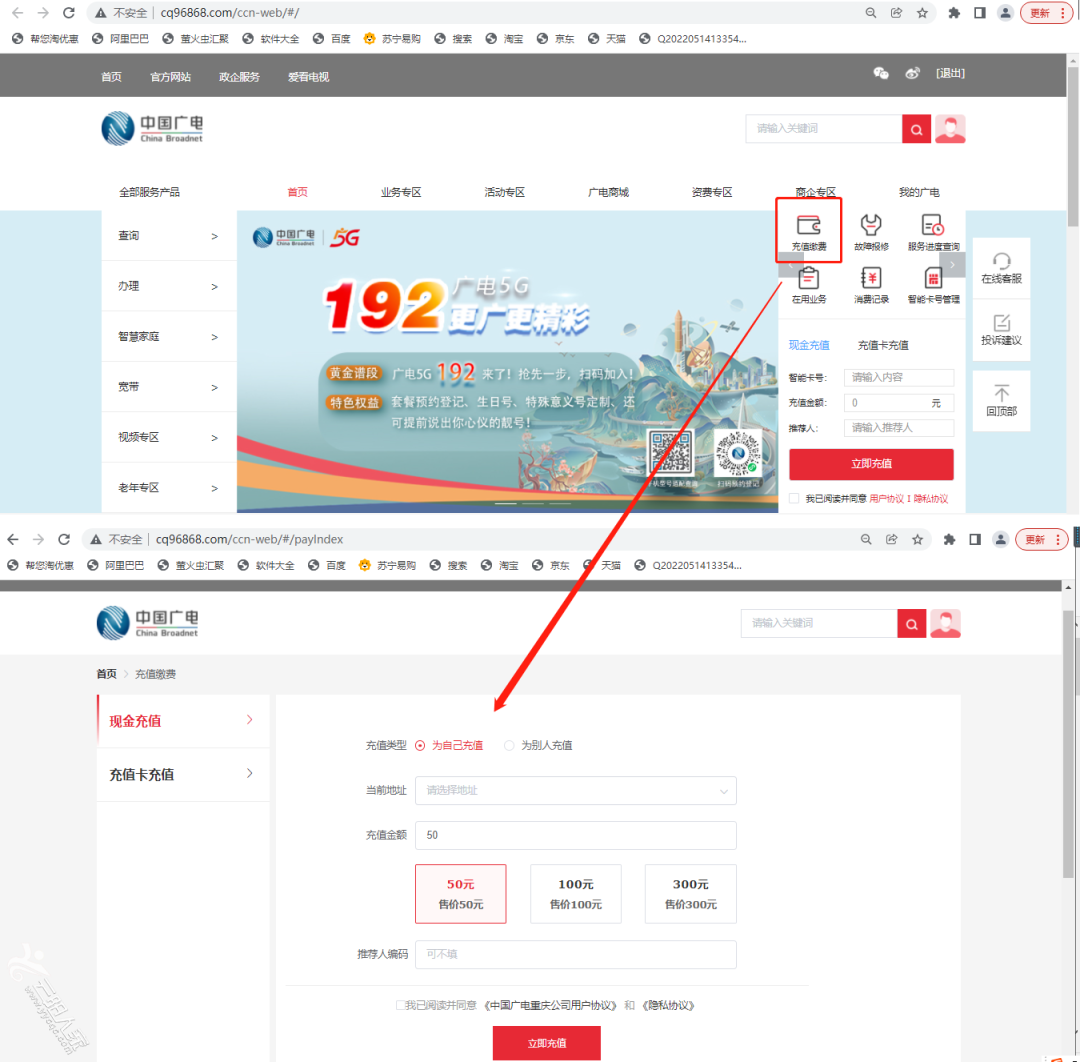1080x1062 pixels.
Task: Click 首页 breadcrumb link
Action: pos(106,674)
